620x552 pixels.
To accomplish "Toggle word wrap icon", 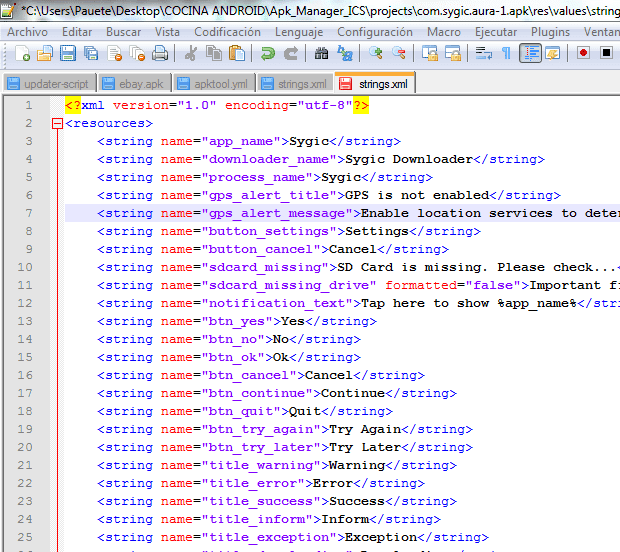I will point(483,53).
